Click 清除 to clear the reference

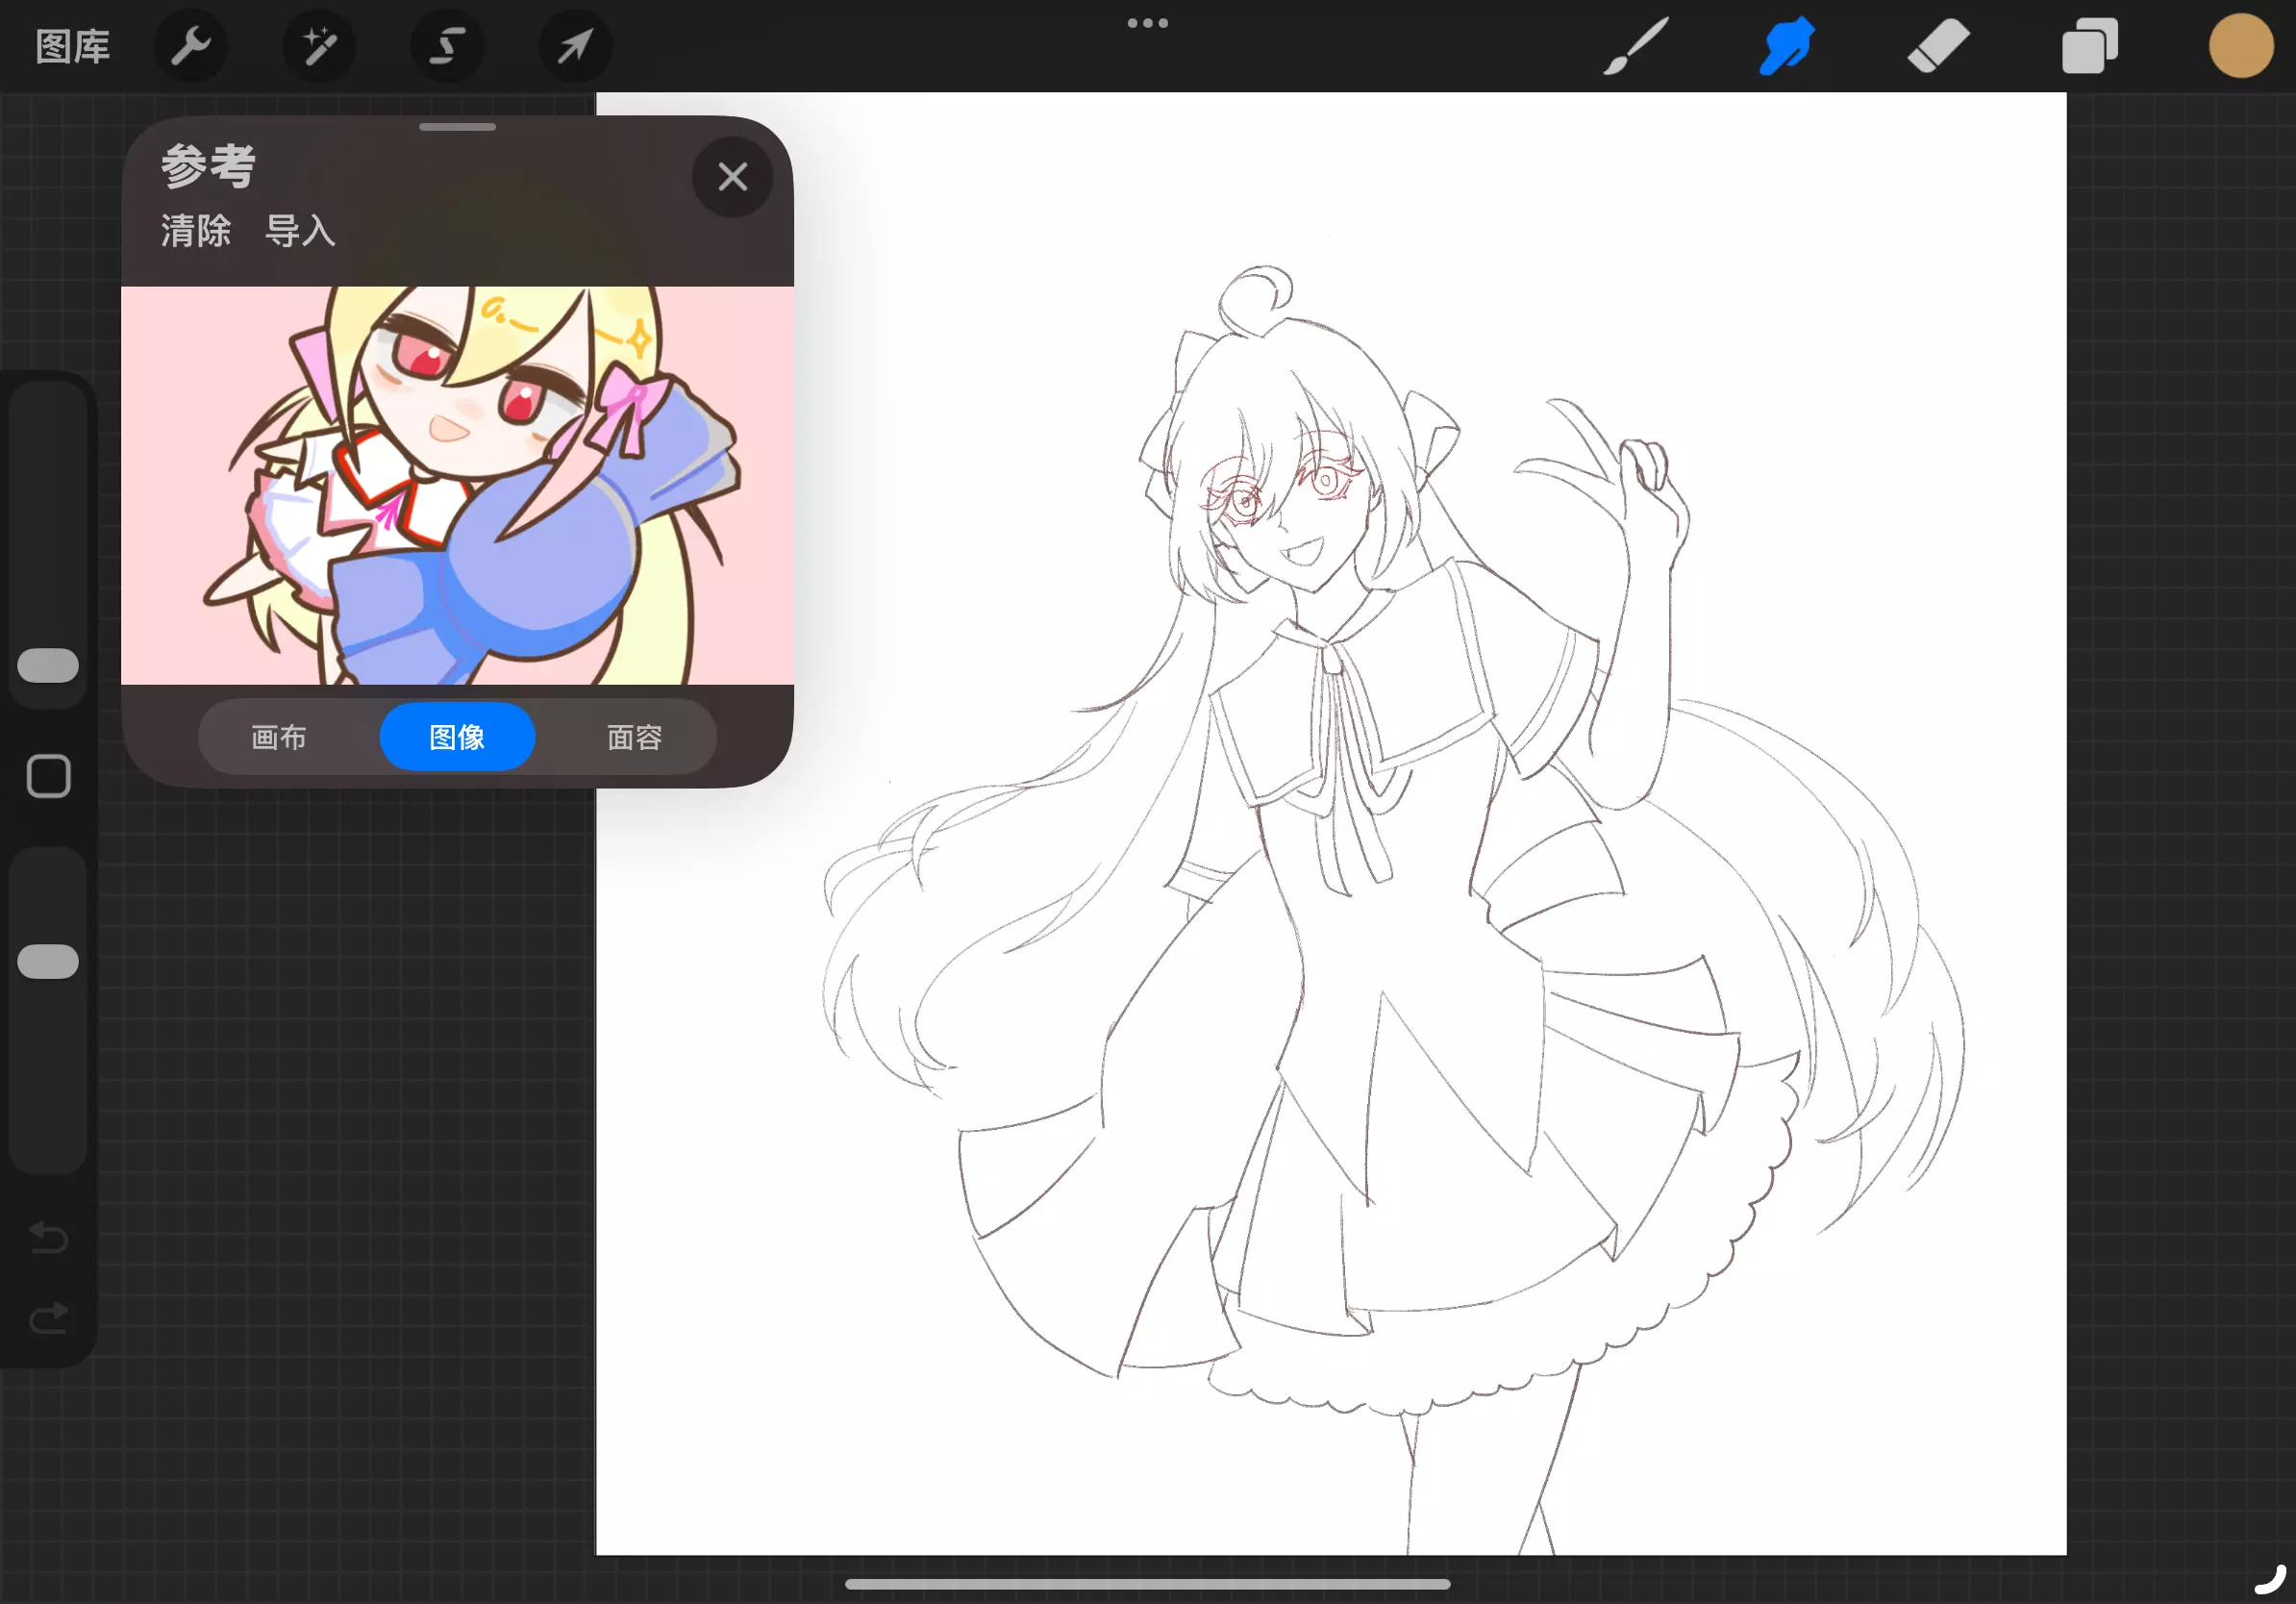(x=195, y=231)
